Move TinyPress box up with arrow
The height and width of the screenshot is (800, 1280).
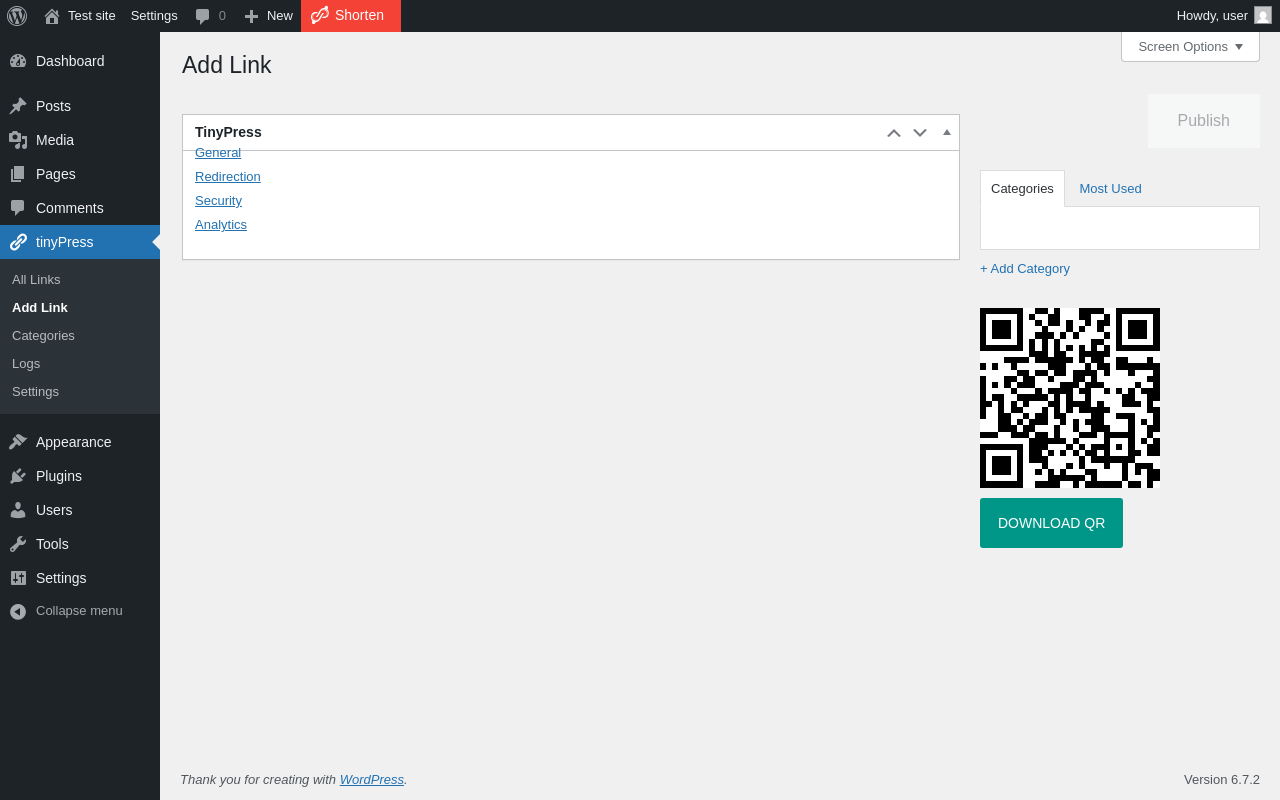[894, 133]
